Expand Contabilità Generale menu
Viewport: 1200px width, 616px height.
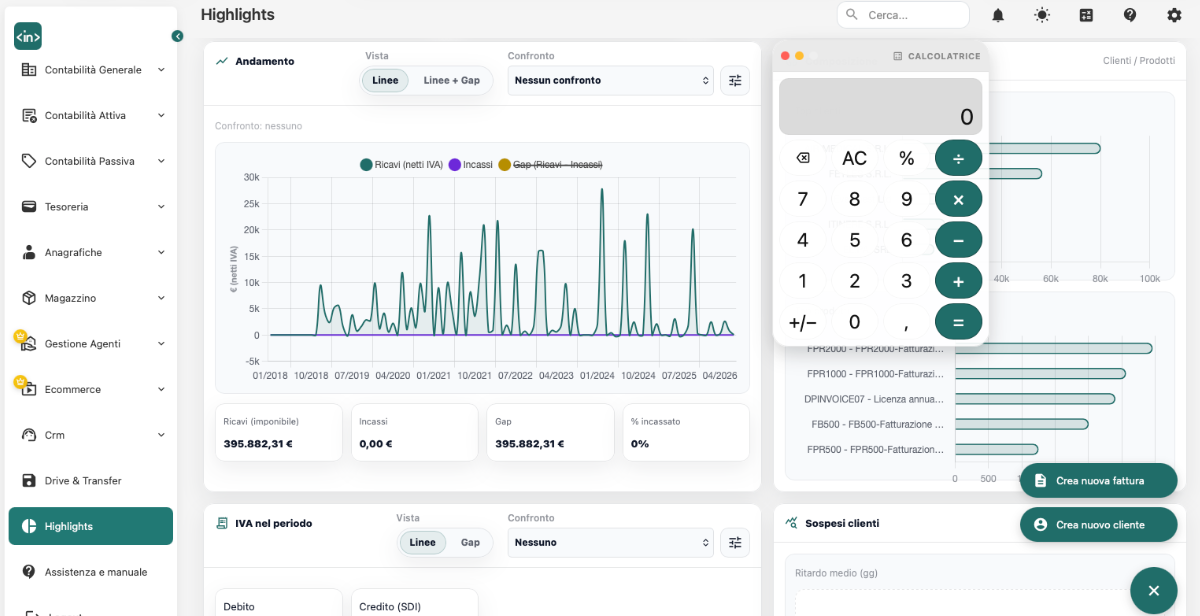[x=91, y=70]
